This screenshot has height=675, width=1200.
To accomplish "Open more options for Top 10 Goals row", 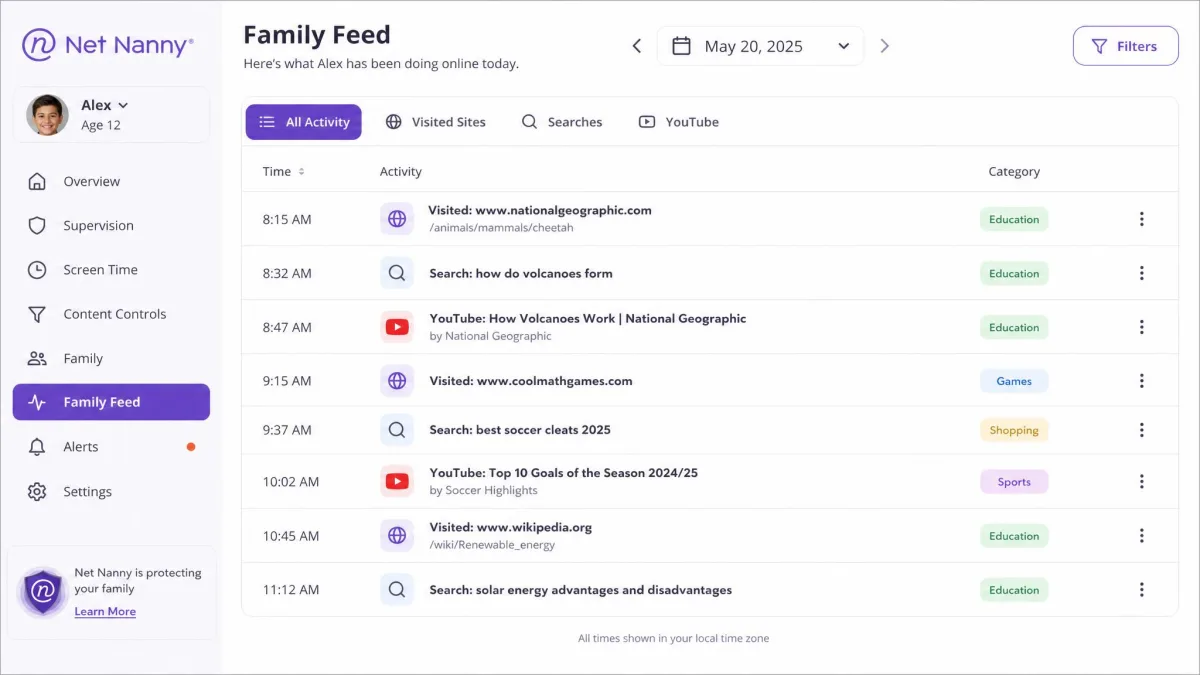I will [1141, 482].
